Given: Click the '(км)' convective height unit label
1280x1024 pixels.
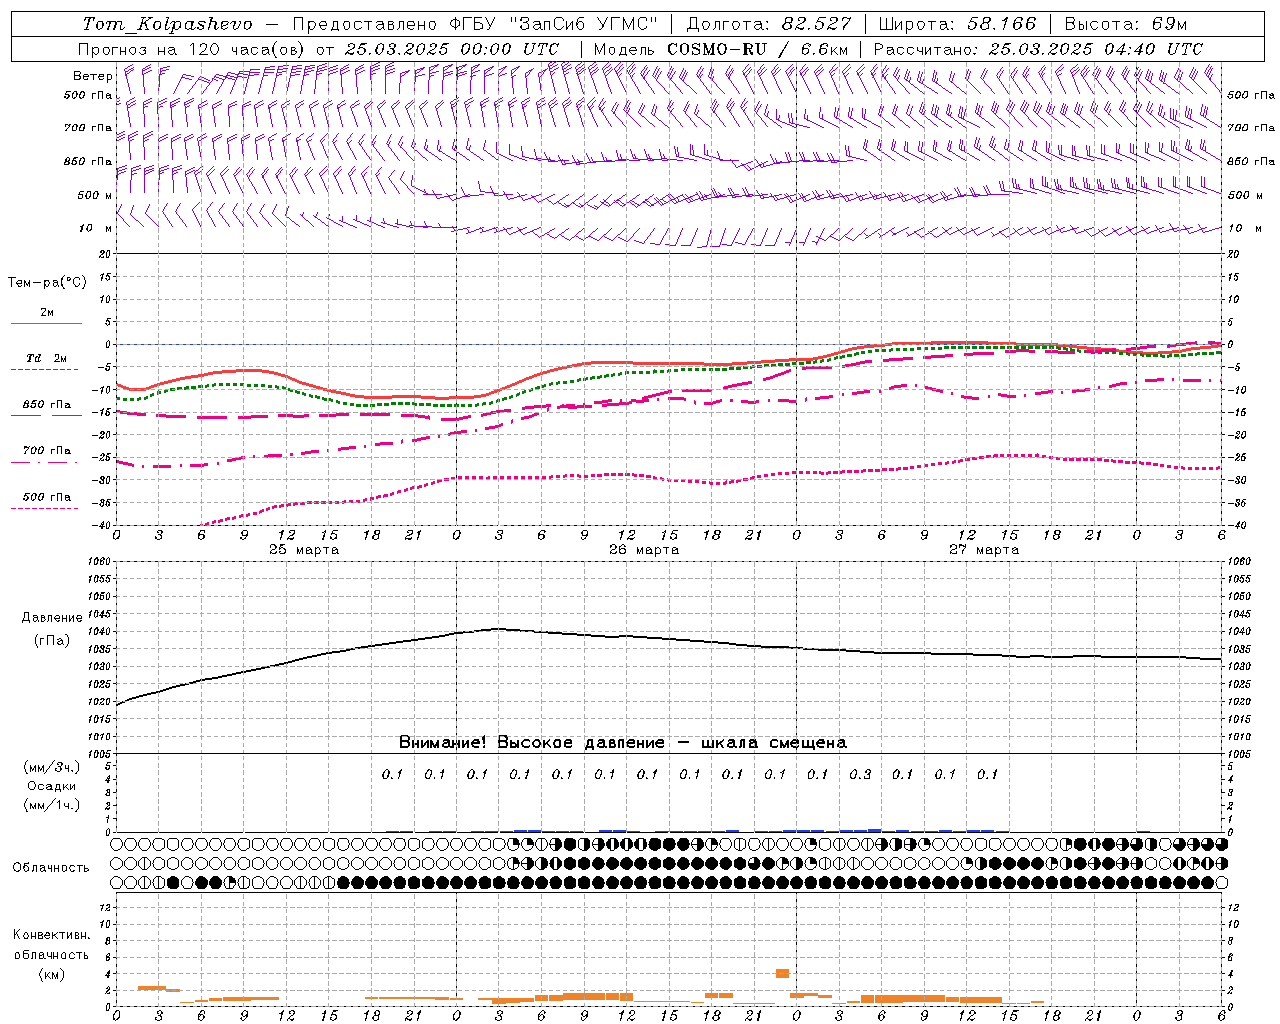Looking at the screenshot, I should coord(51,974).
